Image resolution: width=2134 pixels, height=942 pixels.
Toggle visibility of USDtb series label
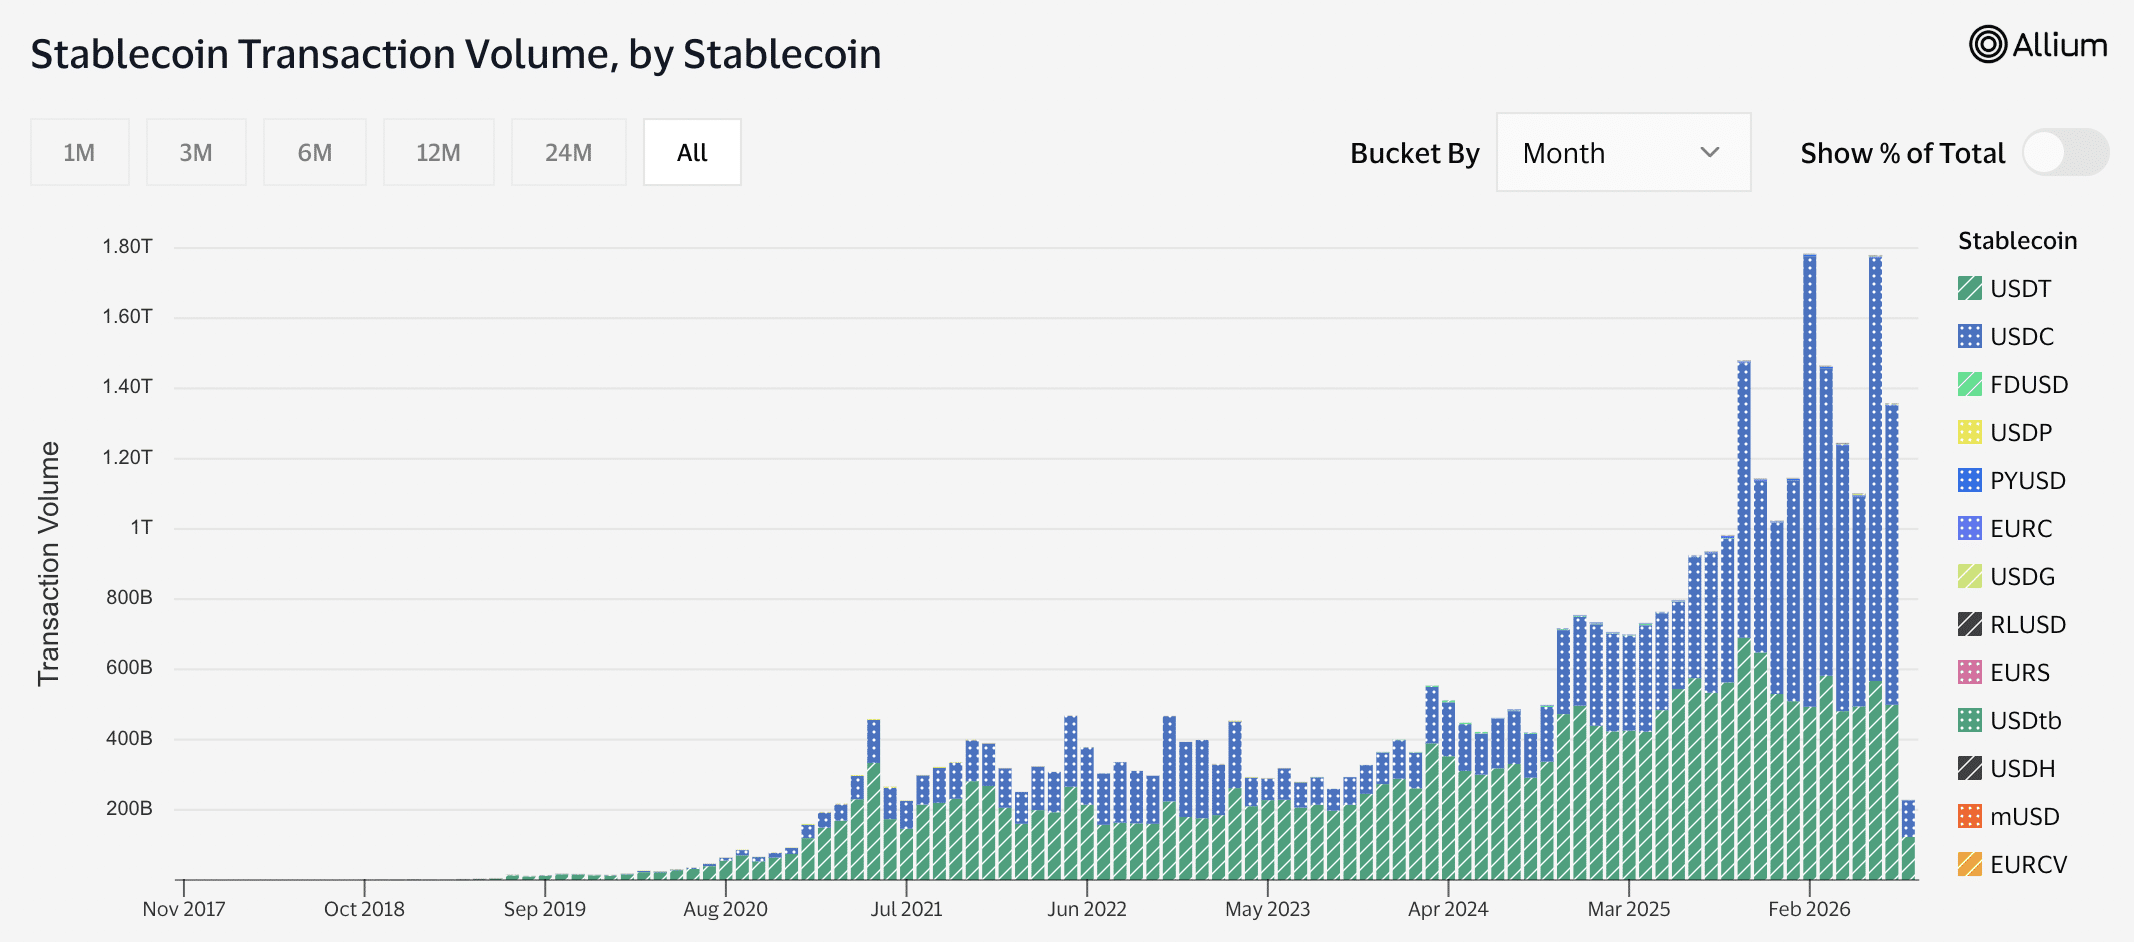point(2026,721)
